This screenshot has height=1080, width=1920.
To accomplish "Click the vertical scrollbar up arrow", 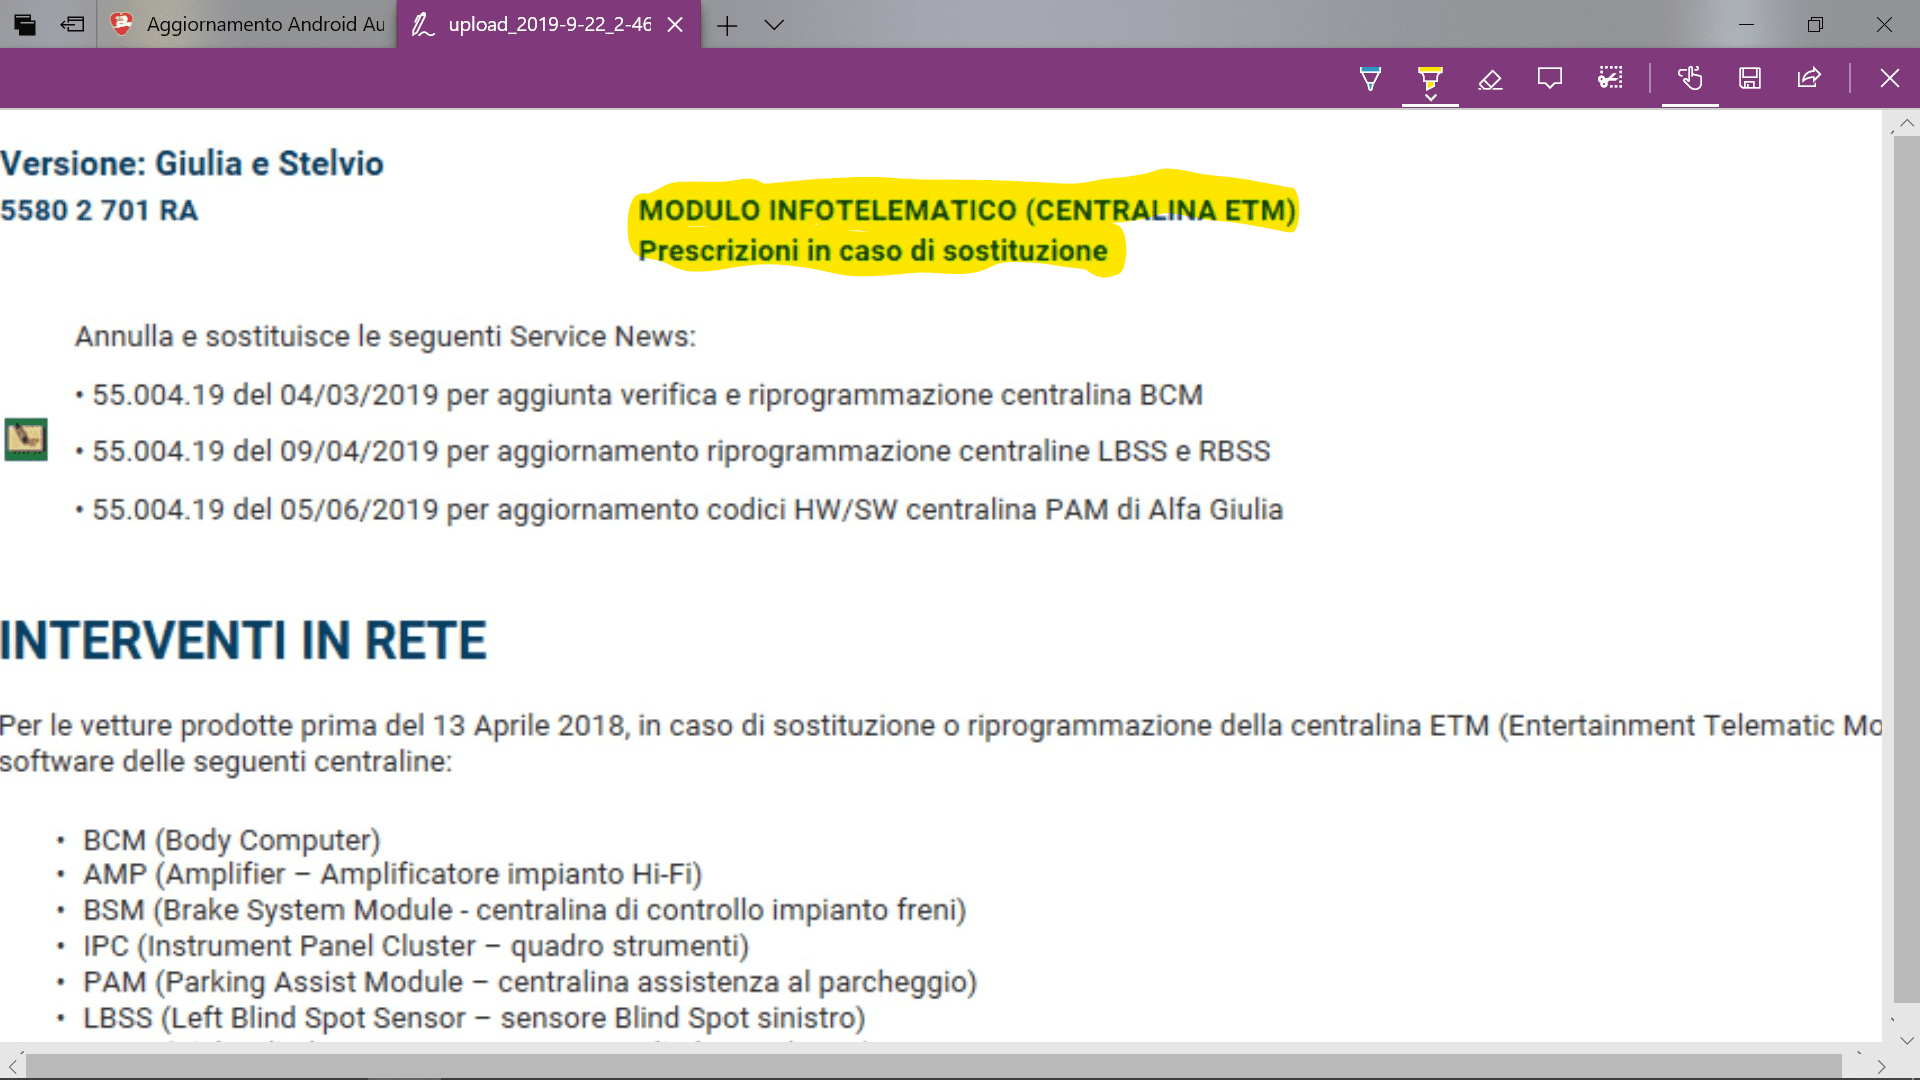I will point(1906,123).
